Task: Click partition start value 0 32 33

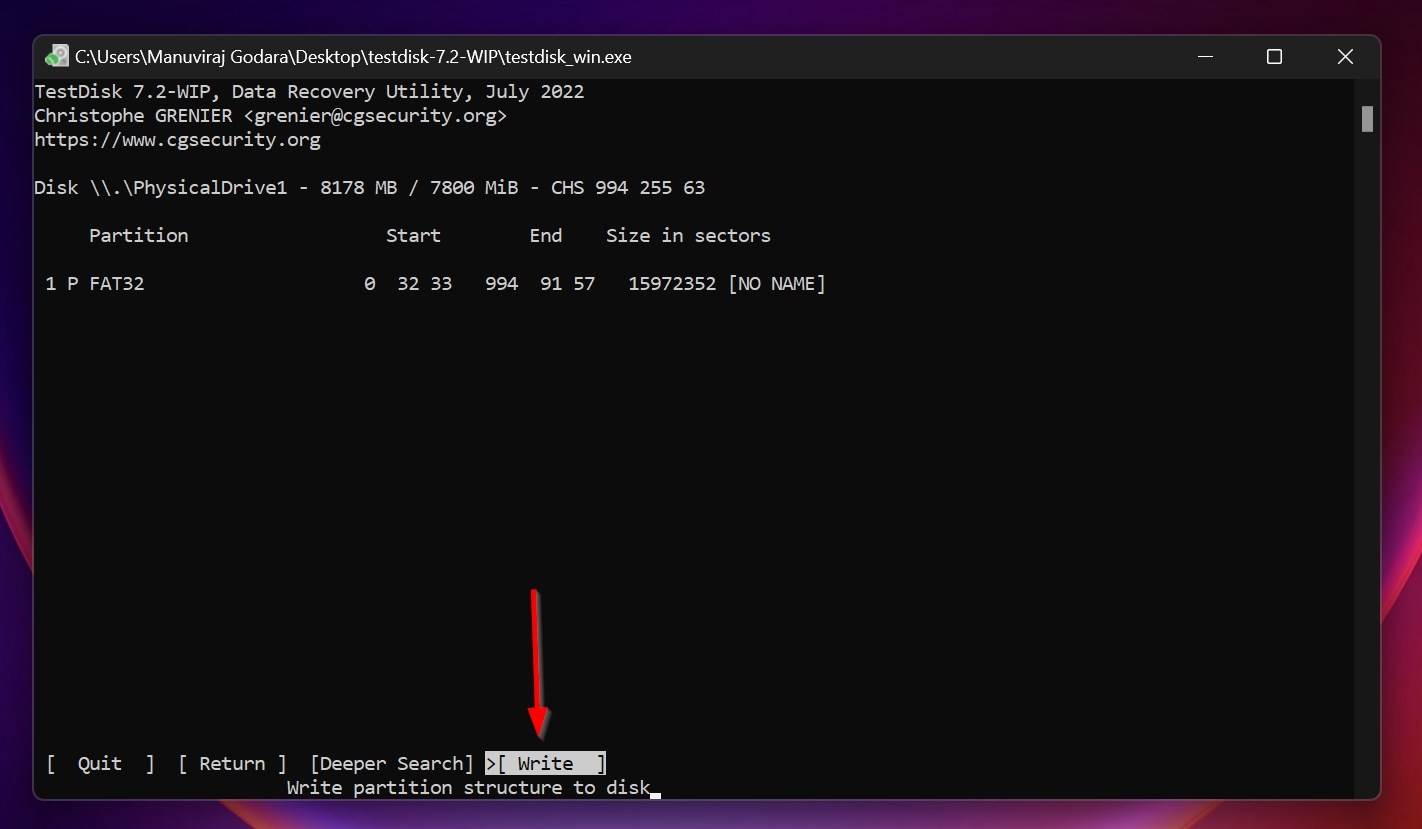Action: [x=408, y=283]
